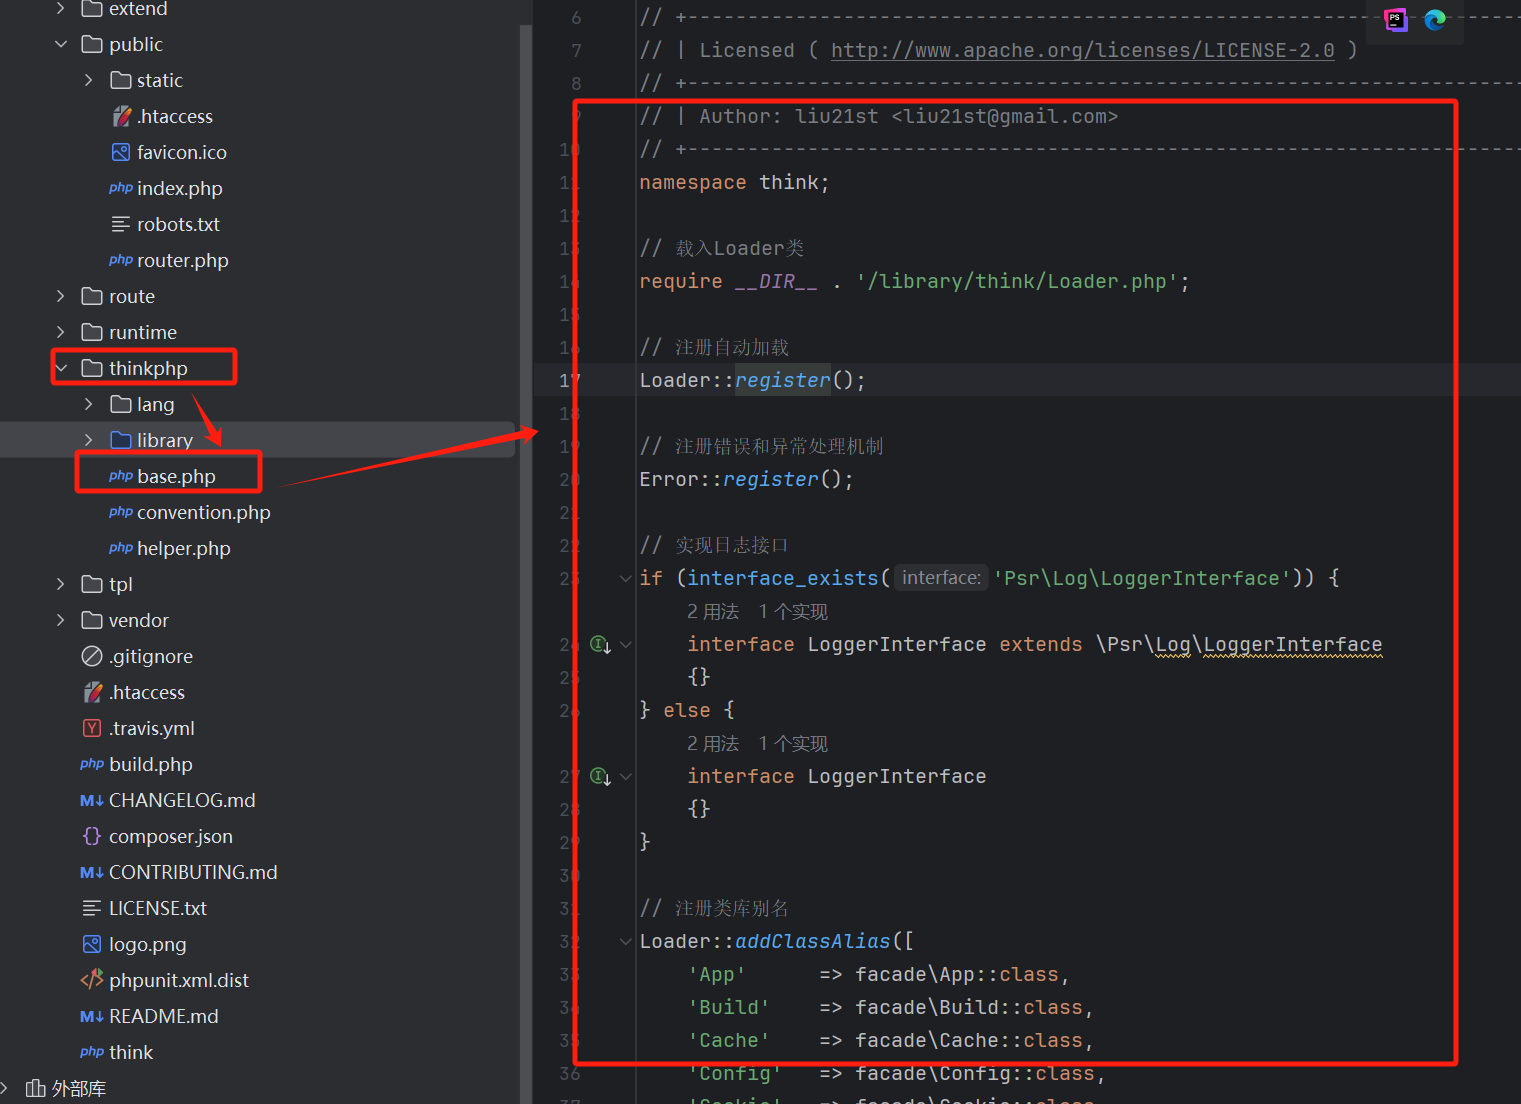Open the file in Edge browser icon
Screen dimensions: 1521x1104
[x=1435, y=20]
